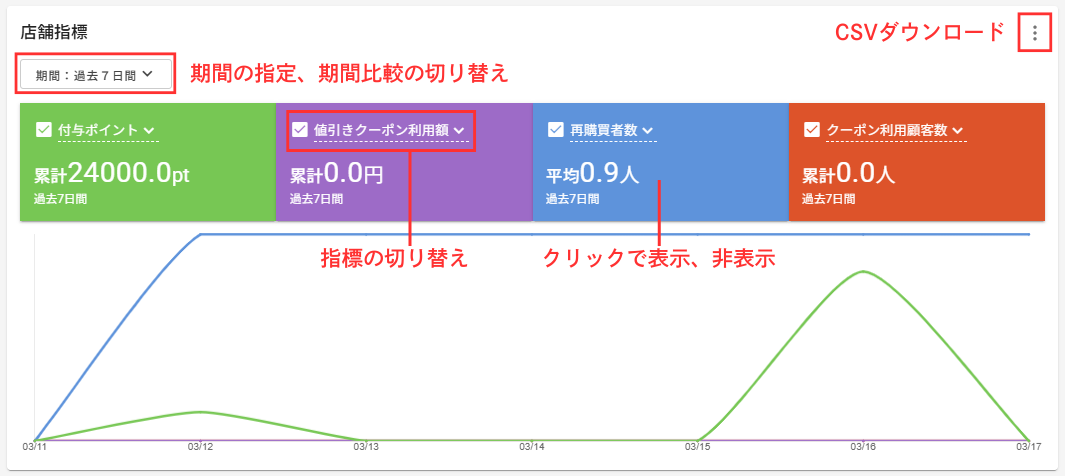The image size is (1065, 476).
Task: Click the 03/16 date on chart axis
Action: (862, 446)
